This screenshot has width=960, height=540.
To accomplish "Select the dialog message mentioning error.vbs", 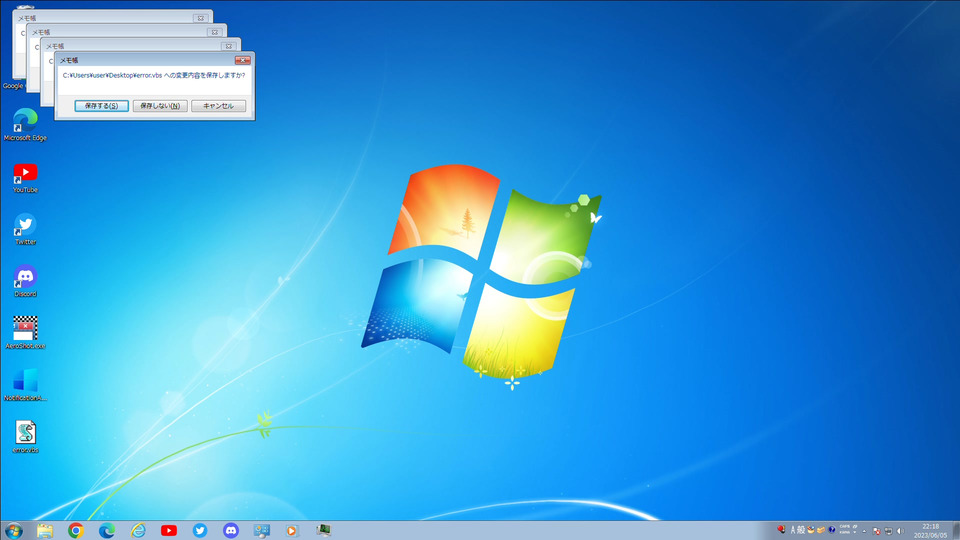I will [154, 75].
